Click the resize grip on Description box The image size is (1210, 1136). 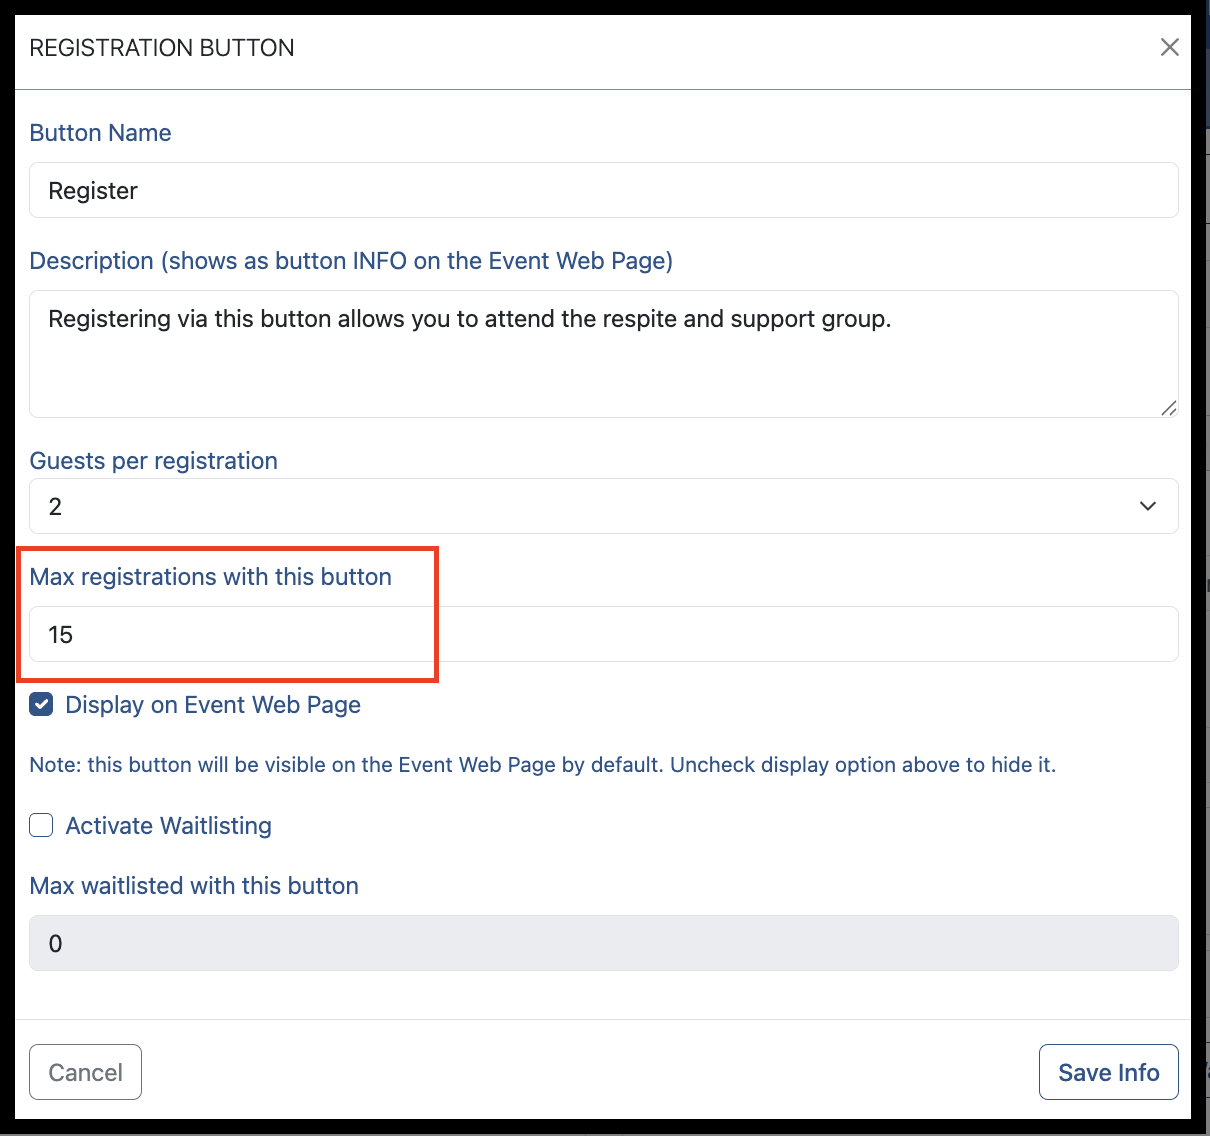[x=1168, y=407]
